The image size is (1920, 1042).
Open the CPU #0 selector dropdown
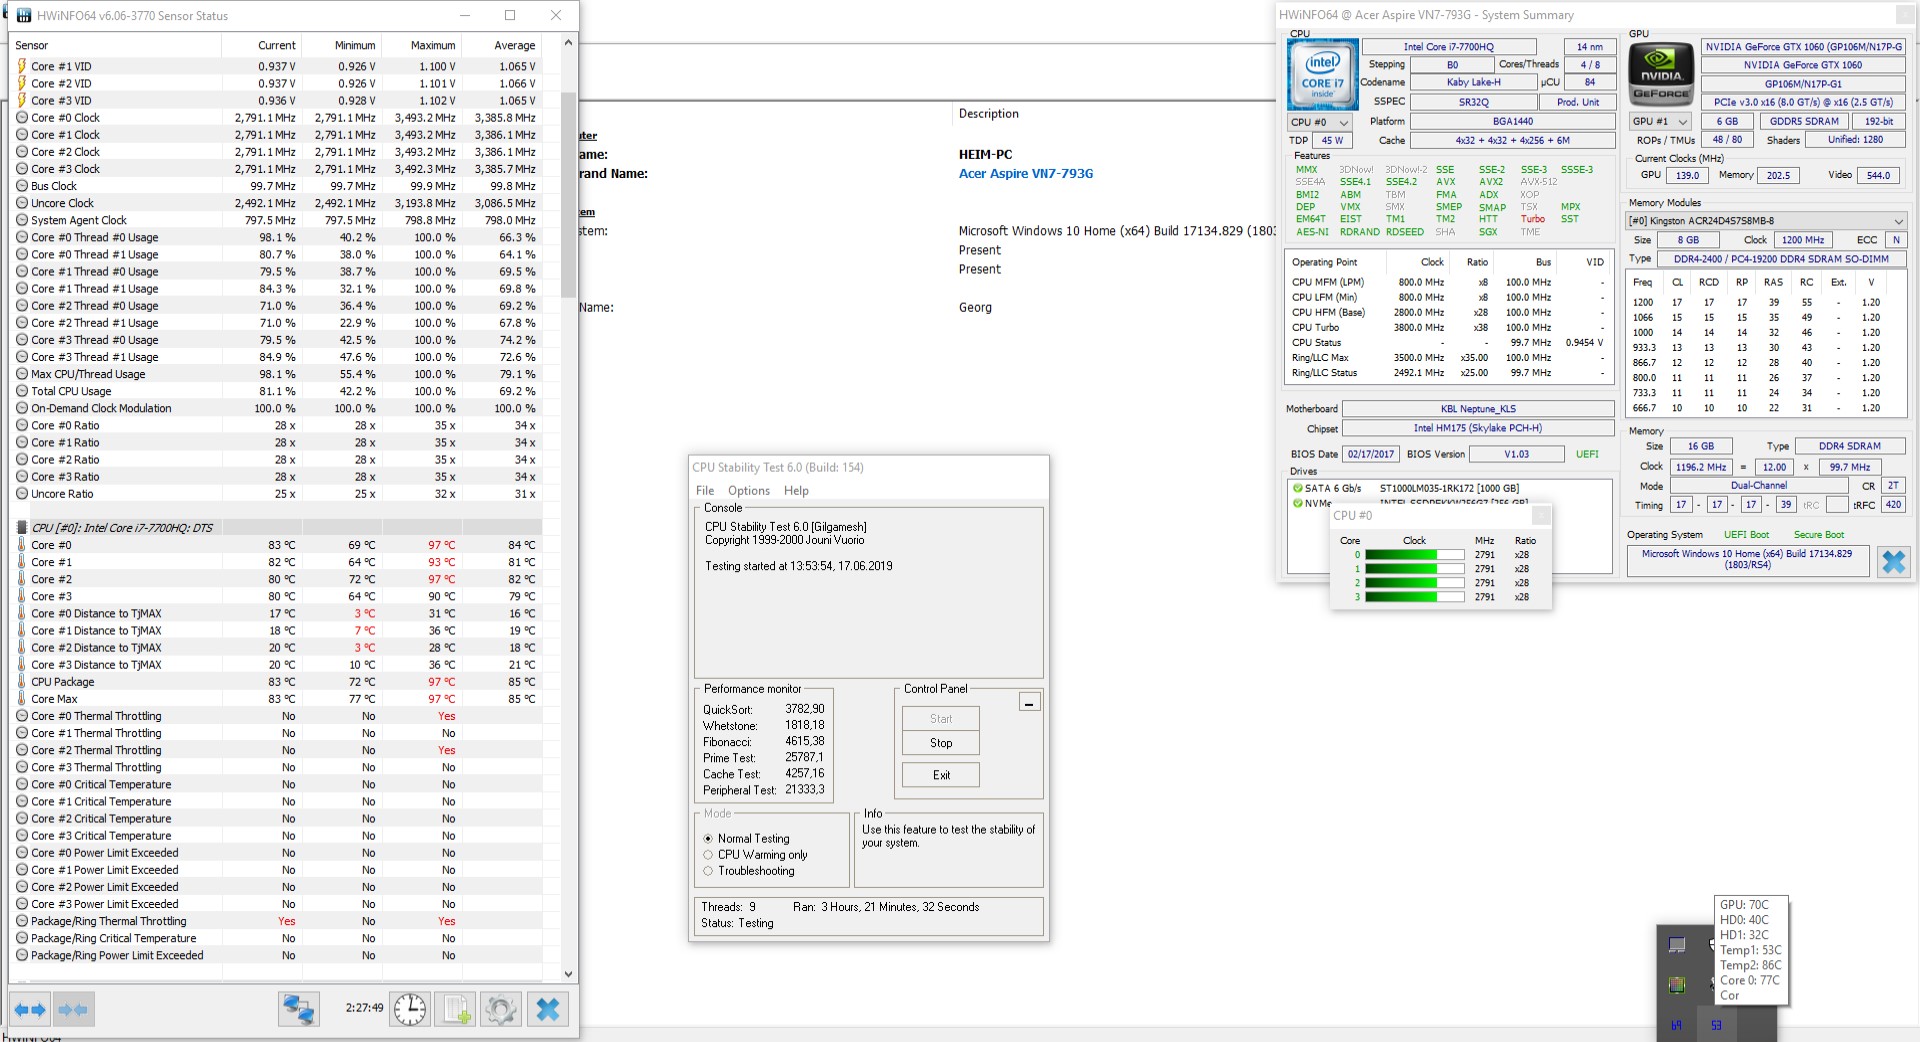(x=1320, y=122)
